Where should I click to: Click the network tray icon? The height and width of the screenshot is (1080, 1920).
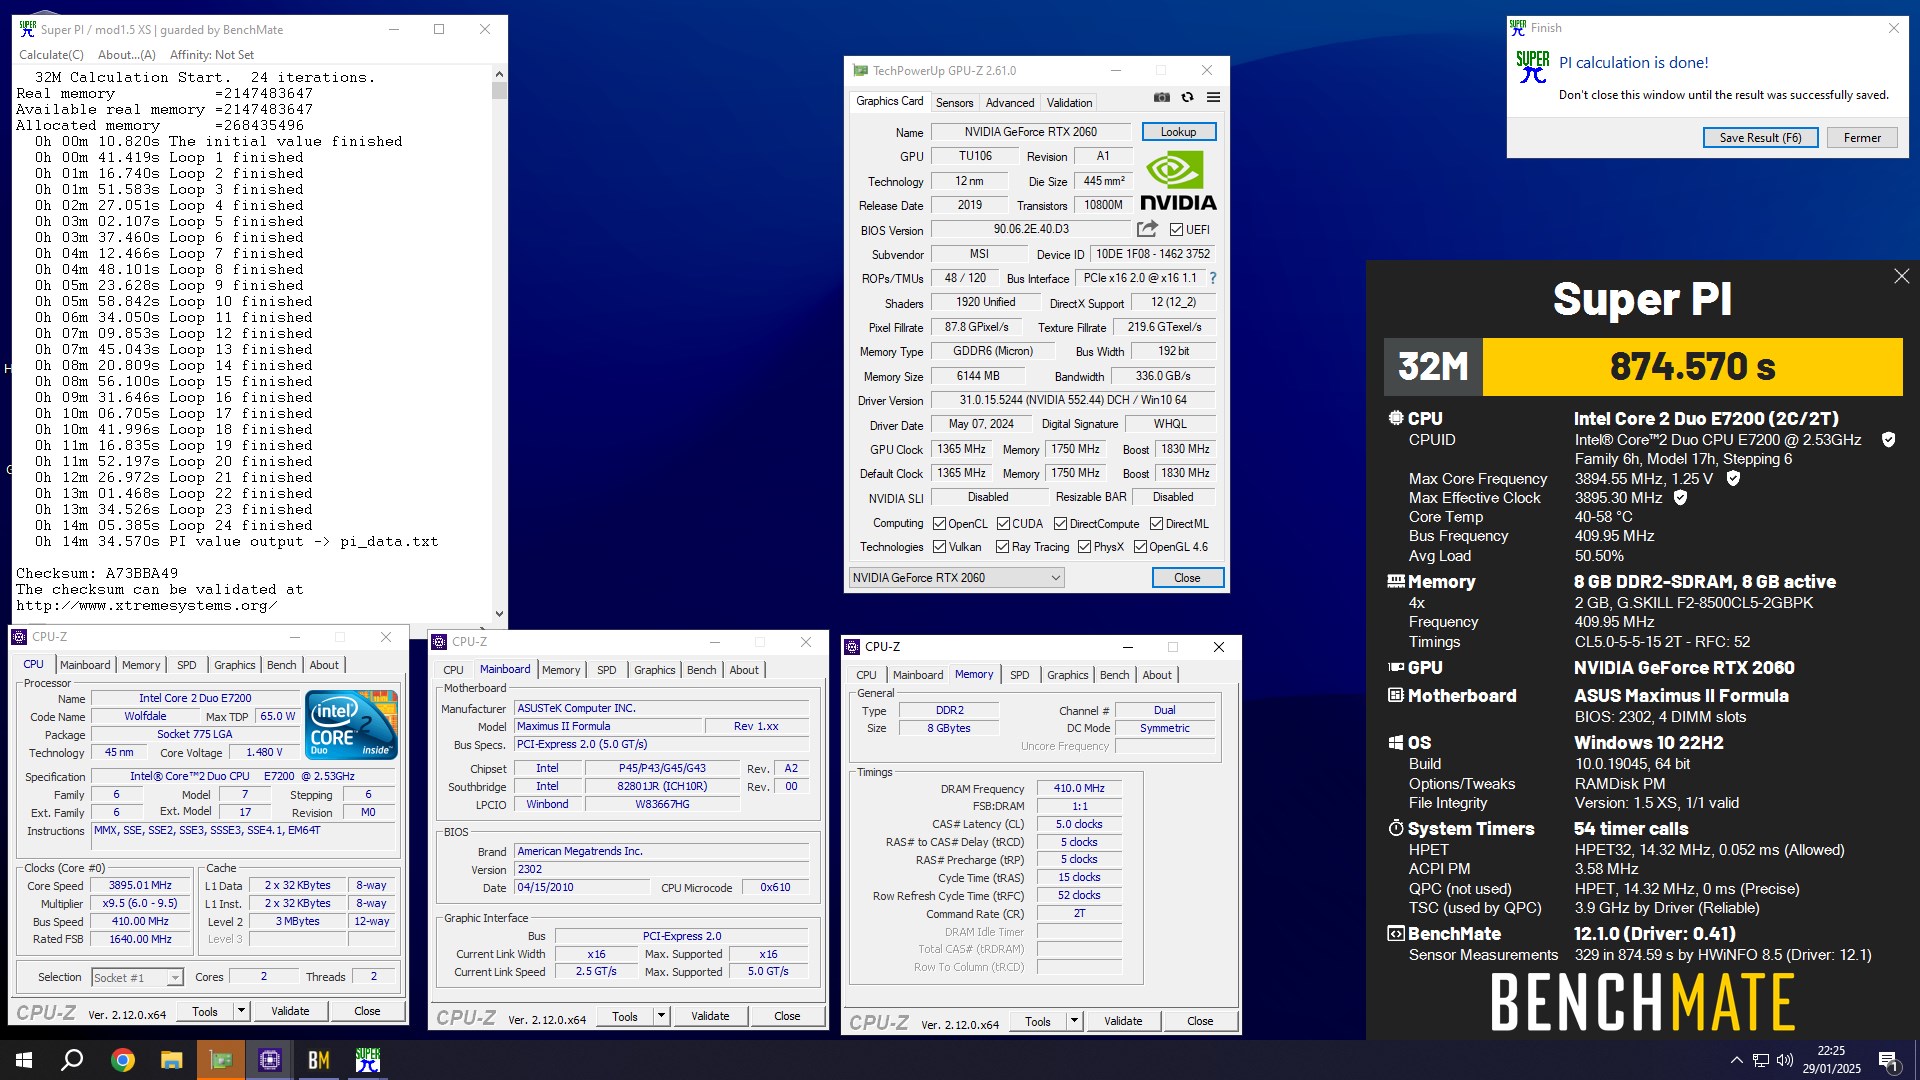(1761, 1060)
